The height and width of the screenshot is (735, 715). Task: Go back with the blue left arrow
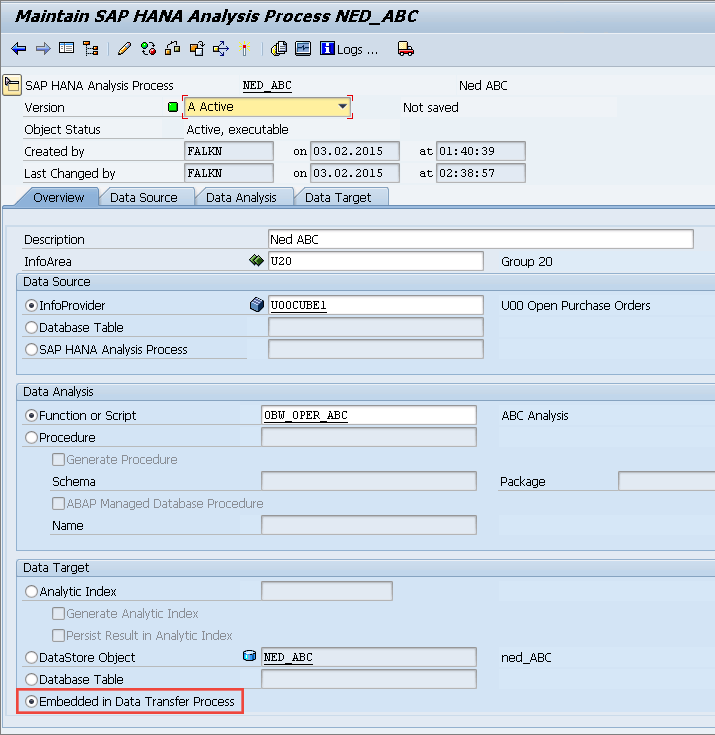[19, 49]
